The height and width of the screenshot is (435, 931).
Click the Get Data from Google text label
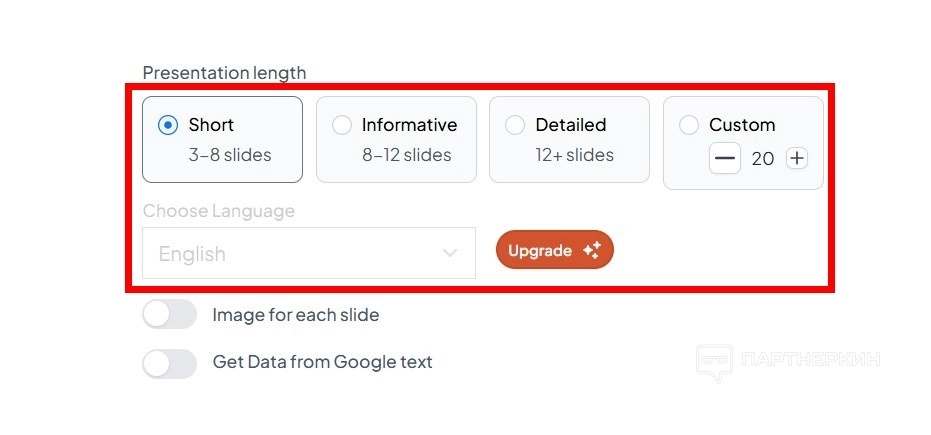tap(322, 362)
